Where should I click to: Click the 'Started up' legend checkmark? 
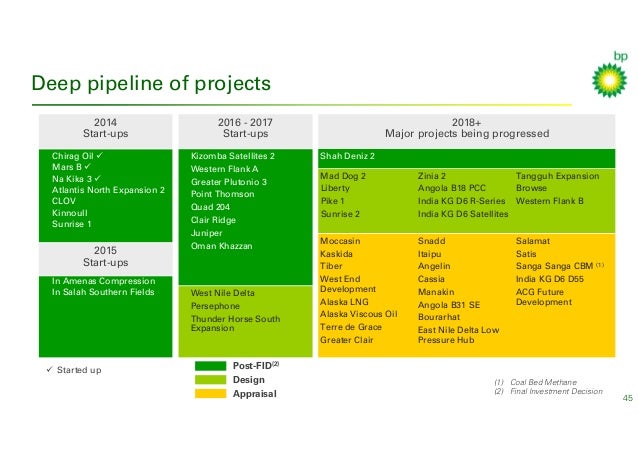50,369
